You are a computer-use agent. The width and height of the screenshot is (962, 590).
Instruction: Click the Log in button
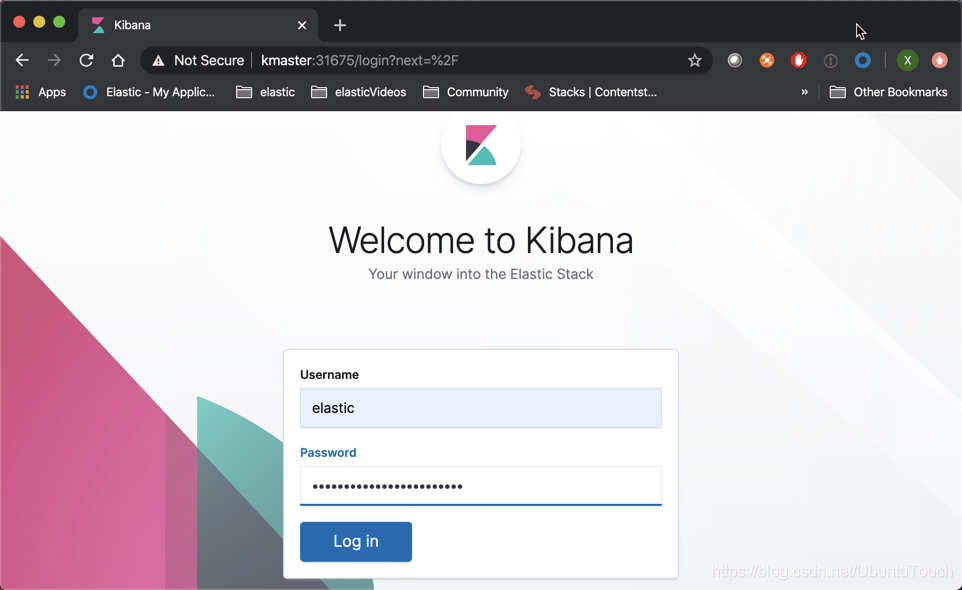(x=356, y=542)
